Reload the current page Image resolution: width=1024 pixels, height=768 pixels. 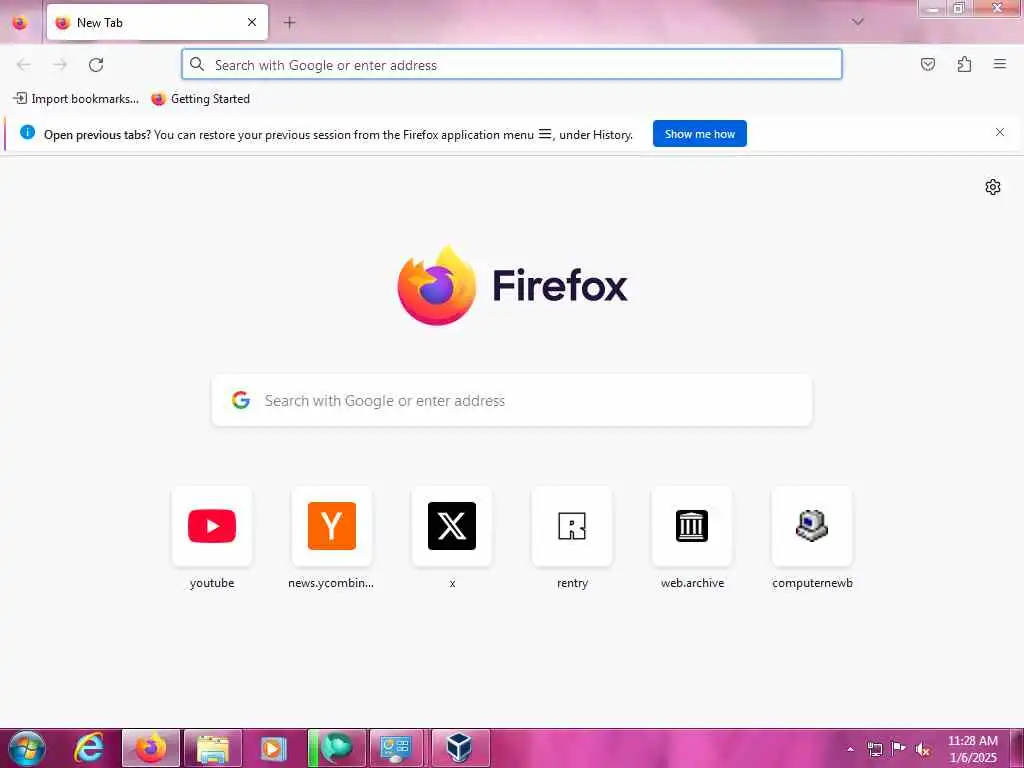click(96, 65)
